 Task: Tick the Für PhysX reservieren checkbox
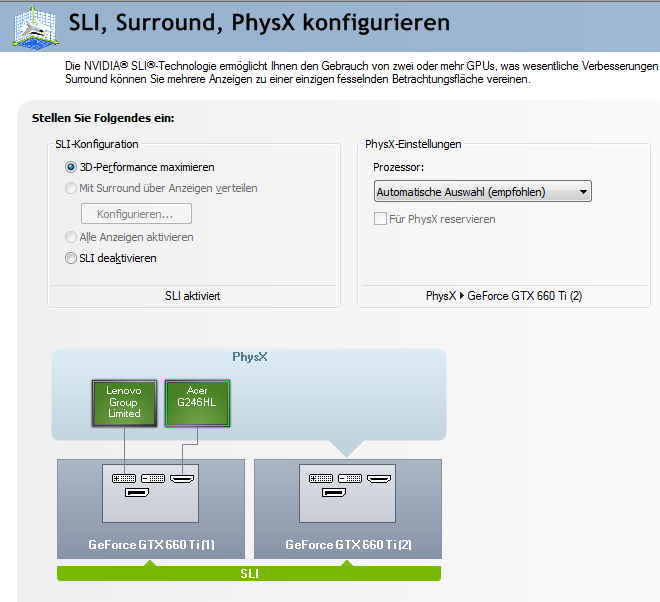tap(380, 218)
